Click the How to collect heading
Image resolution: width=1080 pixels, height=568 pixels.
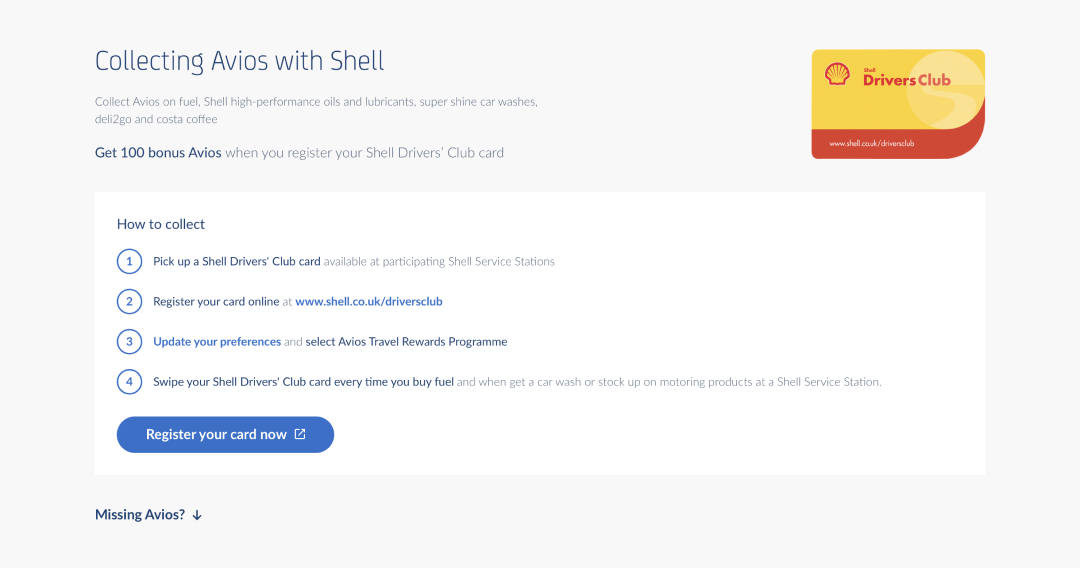tap(161, 224)
